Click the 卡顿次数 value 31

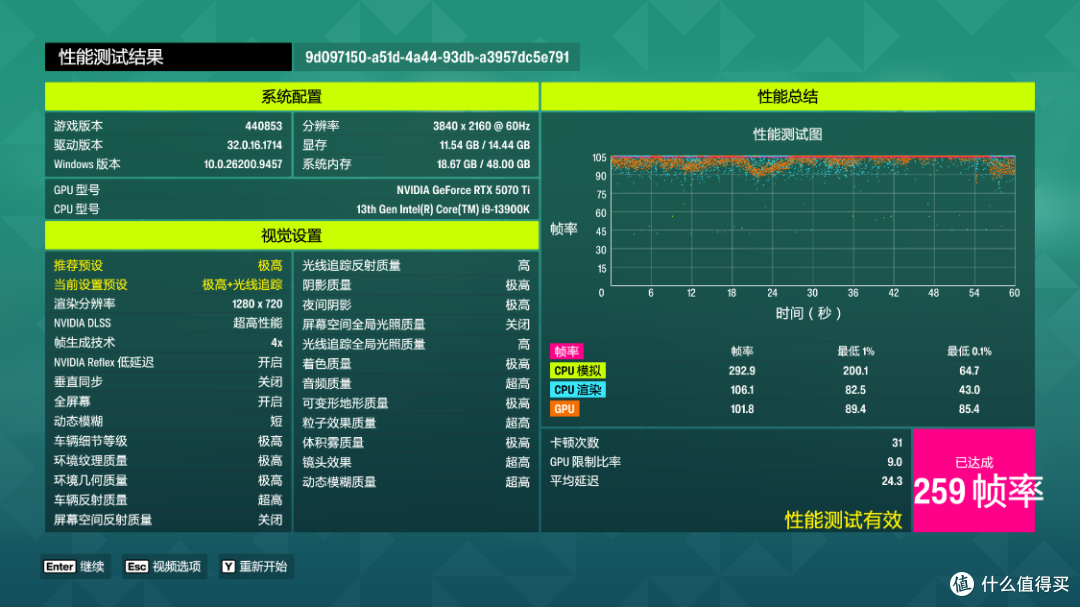pos(897,443)
